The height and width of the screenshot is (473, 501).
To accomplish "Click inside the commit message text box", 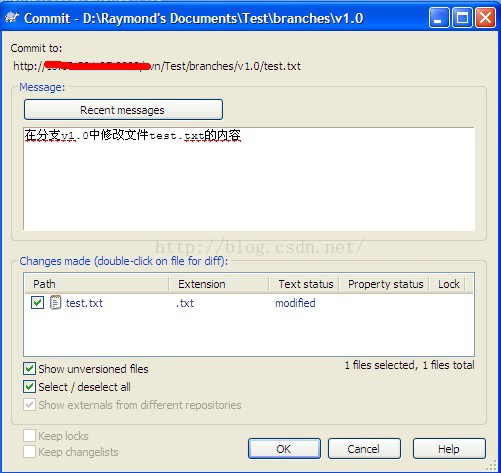I will tap(249, 179).
